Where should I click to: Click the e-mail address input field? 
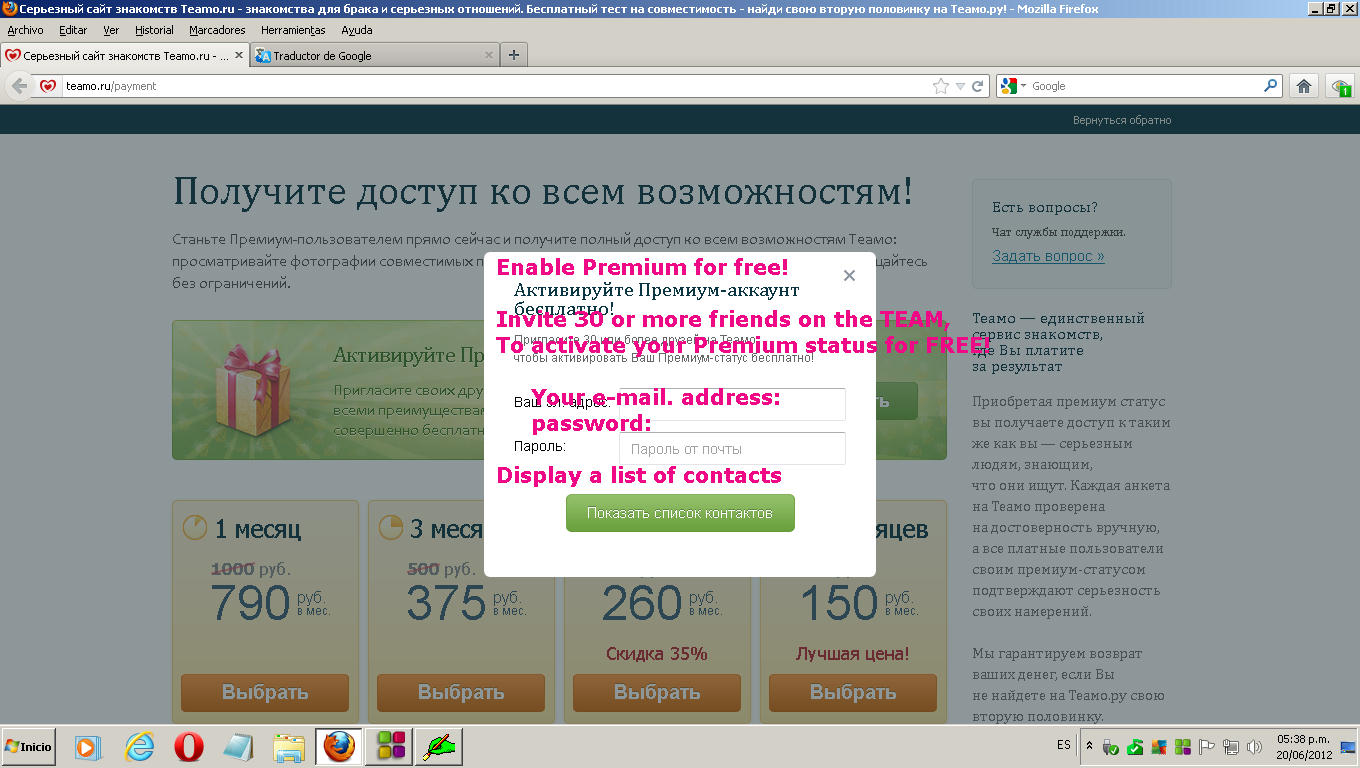(x=732, y=404)
